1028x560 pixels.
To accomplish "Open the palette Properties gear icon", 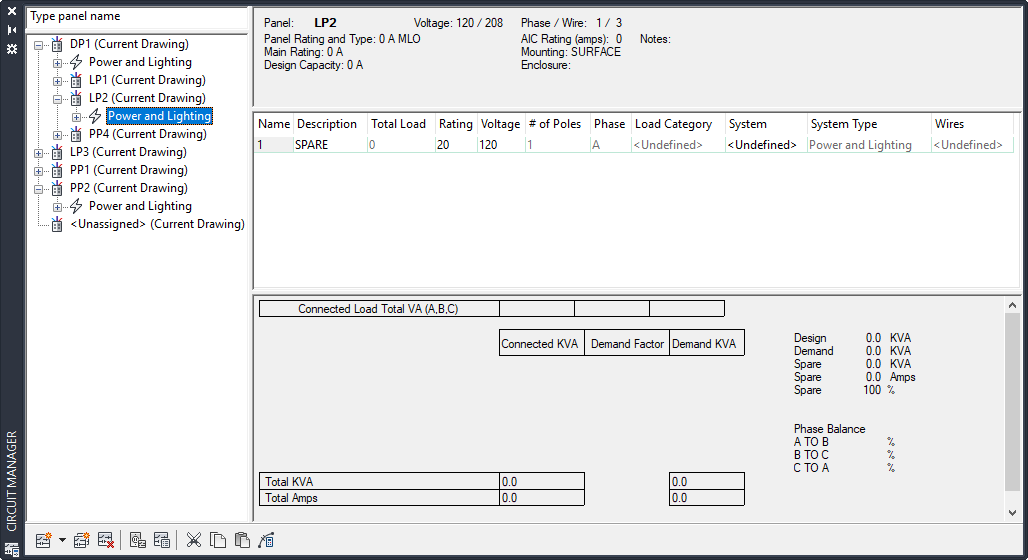I will click(x=12, y=49).
